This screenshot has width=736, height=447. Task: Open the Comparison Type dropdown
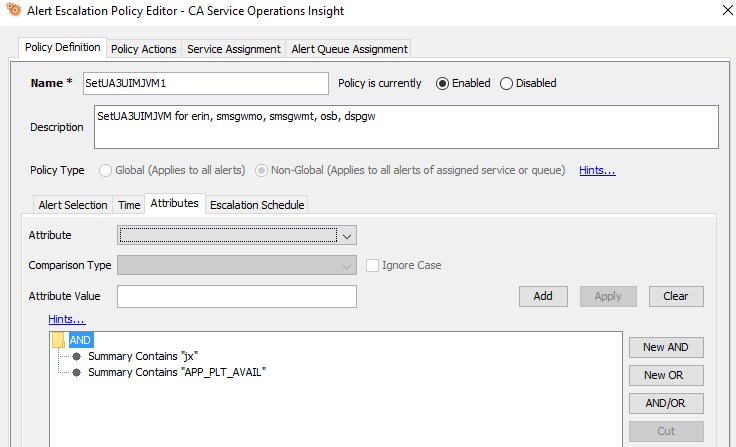237,265
